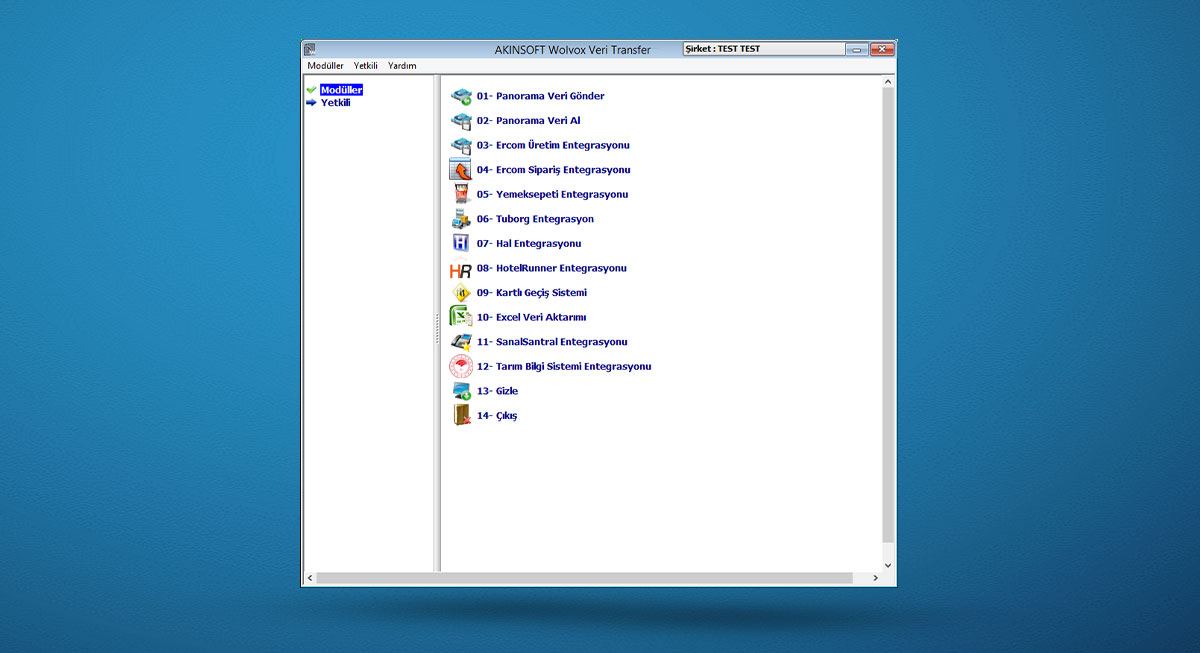Image resolution: width=1200 pixels, height=653 pixels.
Task: Open the Yetkili menu in menu bar
Action: [365, 66]
